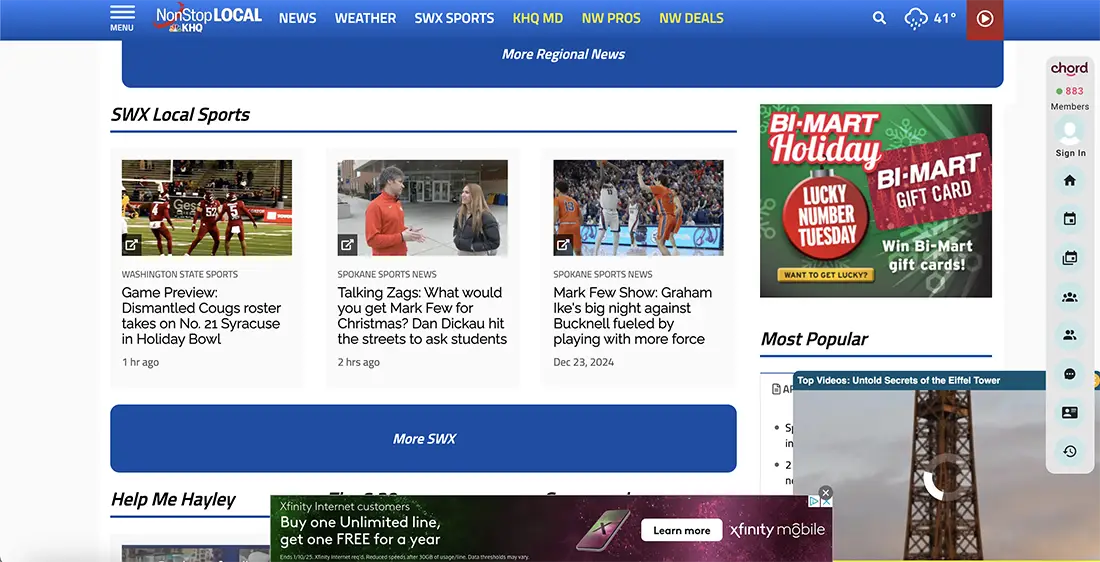Open the NEWS menu
This screenshot has height=562, width=1100.
coord(297,18)
